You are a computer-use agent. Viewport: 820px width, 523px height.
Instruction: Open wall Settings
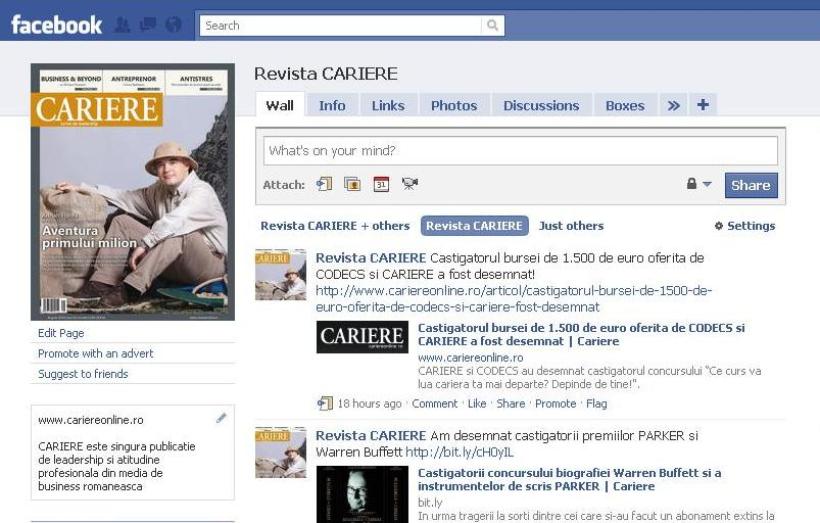(745, 226)
